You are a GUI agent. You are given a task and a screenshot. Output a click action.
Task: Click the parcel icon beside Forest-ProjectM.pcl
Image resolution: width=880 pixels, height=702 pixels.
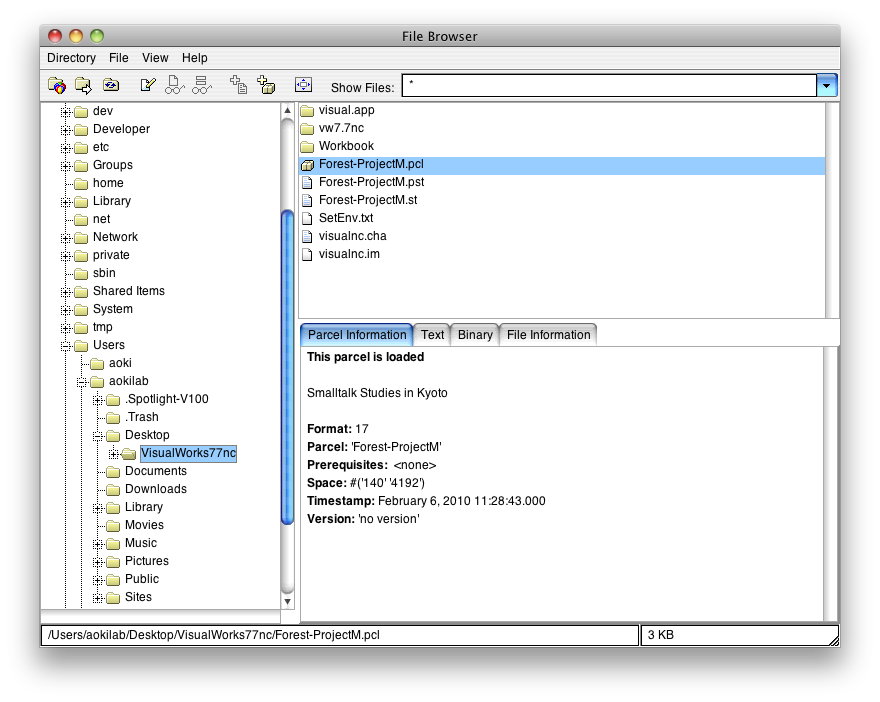pyautogui.click(x=307, y=165)
